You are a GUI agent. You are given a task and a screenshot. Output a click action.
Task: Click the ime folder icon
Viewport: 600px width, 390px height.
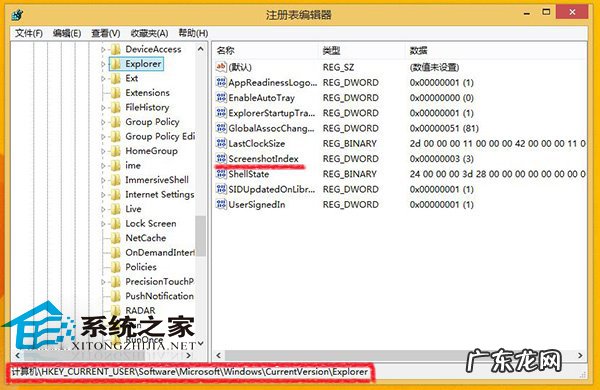click(115, 166)
